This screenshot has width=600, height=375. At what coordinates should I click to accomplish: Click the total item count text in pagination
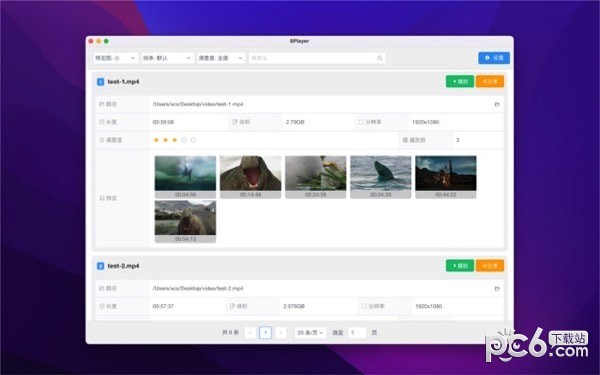(x=230, y=333)
